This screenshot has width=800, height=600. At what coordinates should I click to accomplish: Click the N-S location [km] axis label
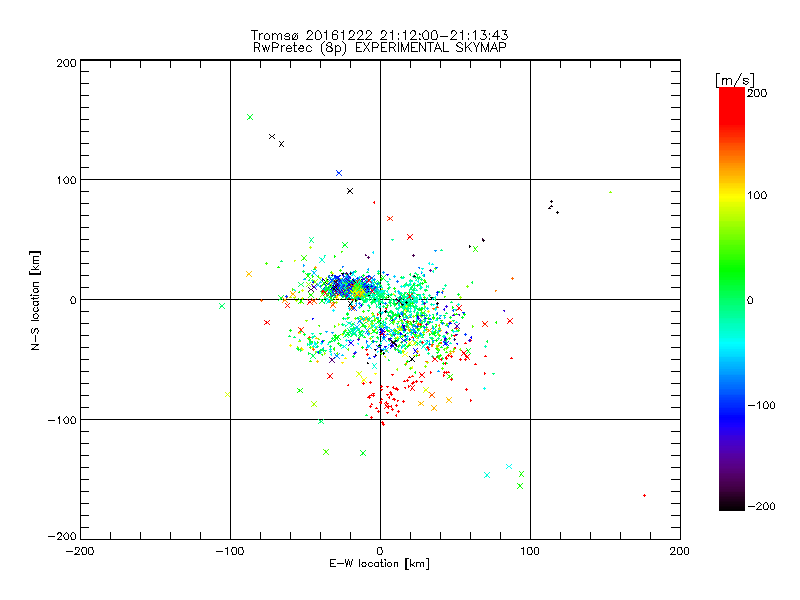[x=35, y=301]
